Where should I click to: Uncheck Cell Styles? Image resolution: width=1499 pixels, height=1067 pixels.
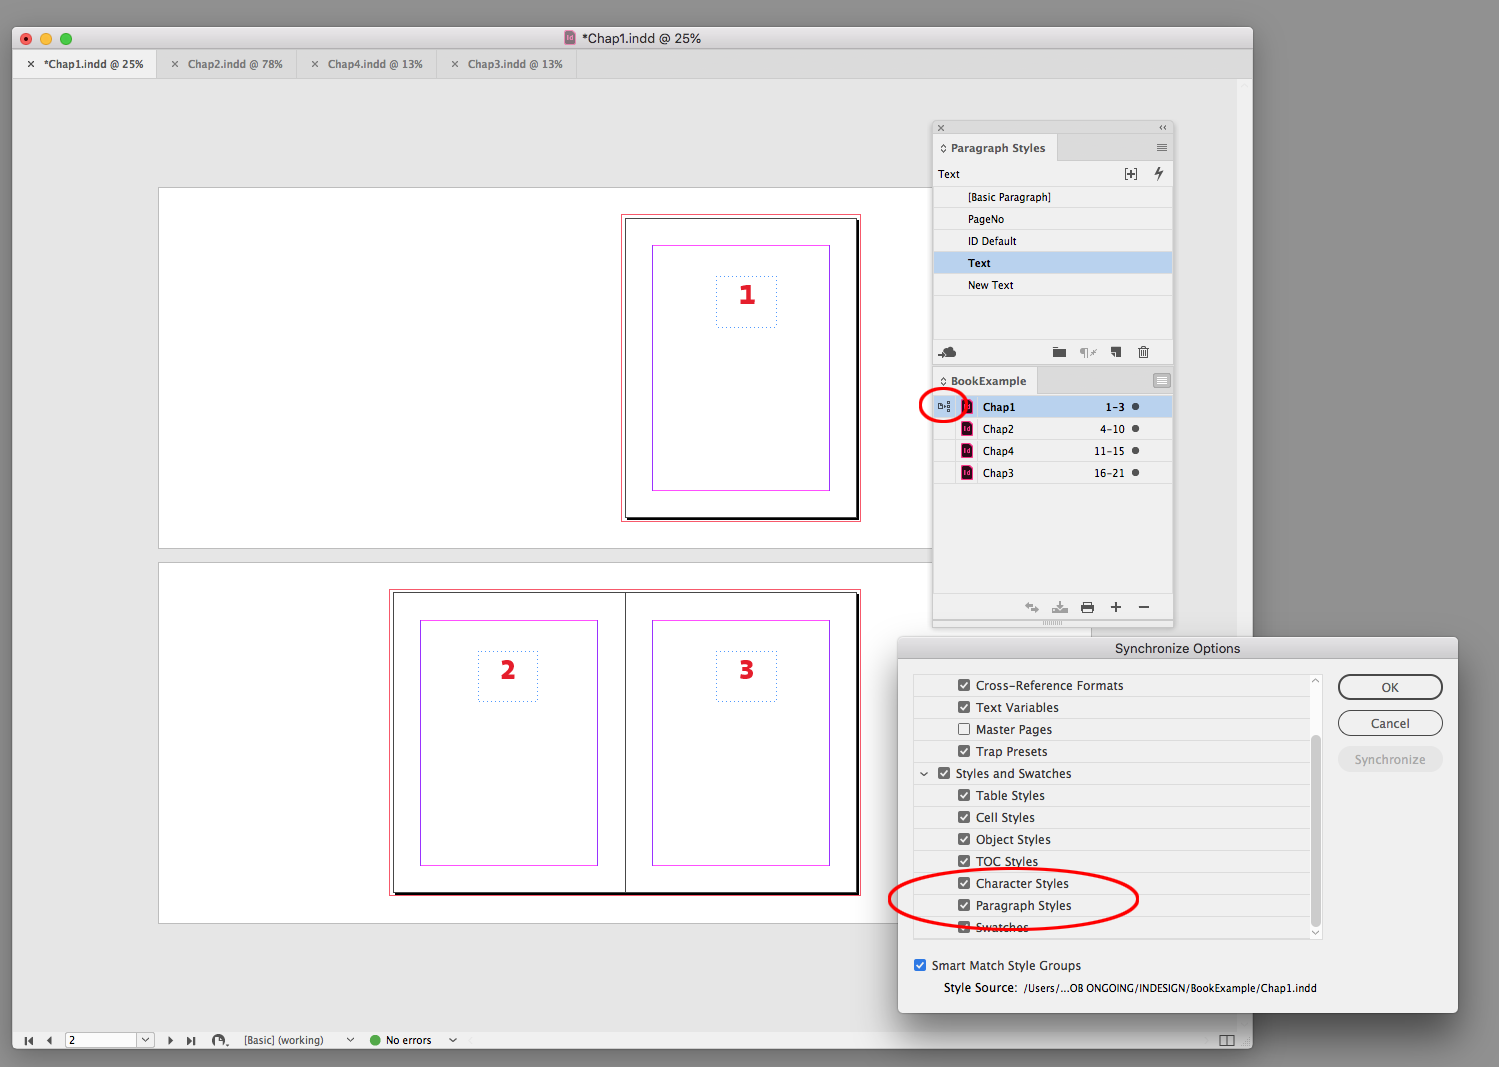click(964, 818)
